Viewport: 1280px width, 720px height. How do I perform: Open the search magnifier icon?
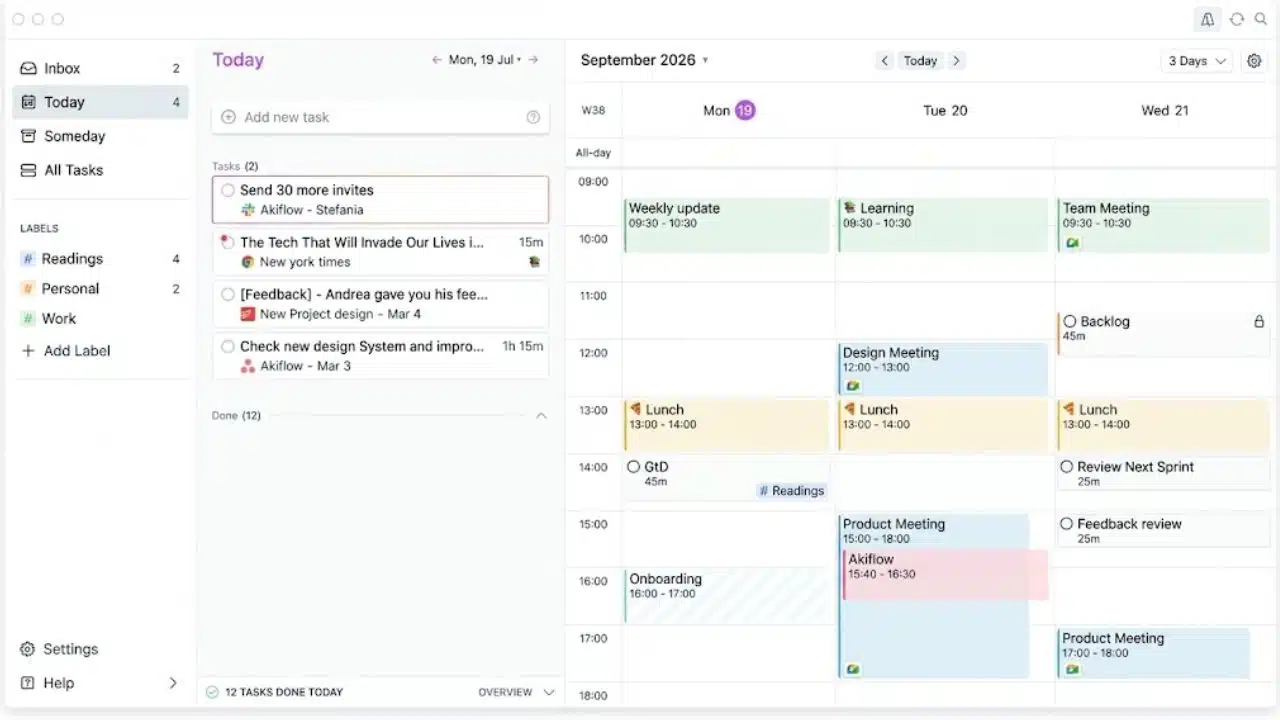1261,19
